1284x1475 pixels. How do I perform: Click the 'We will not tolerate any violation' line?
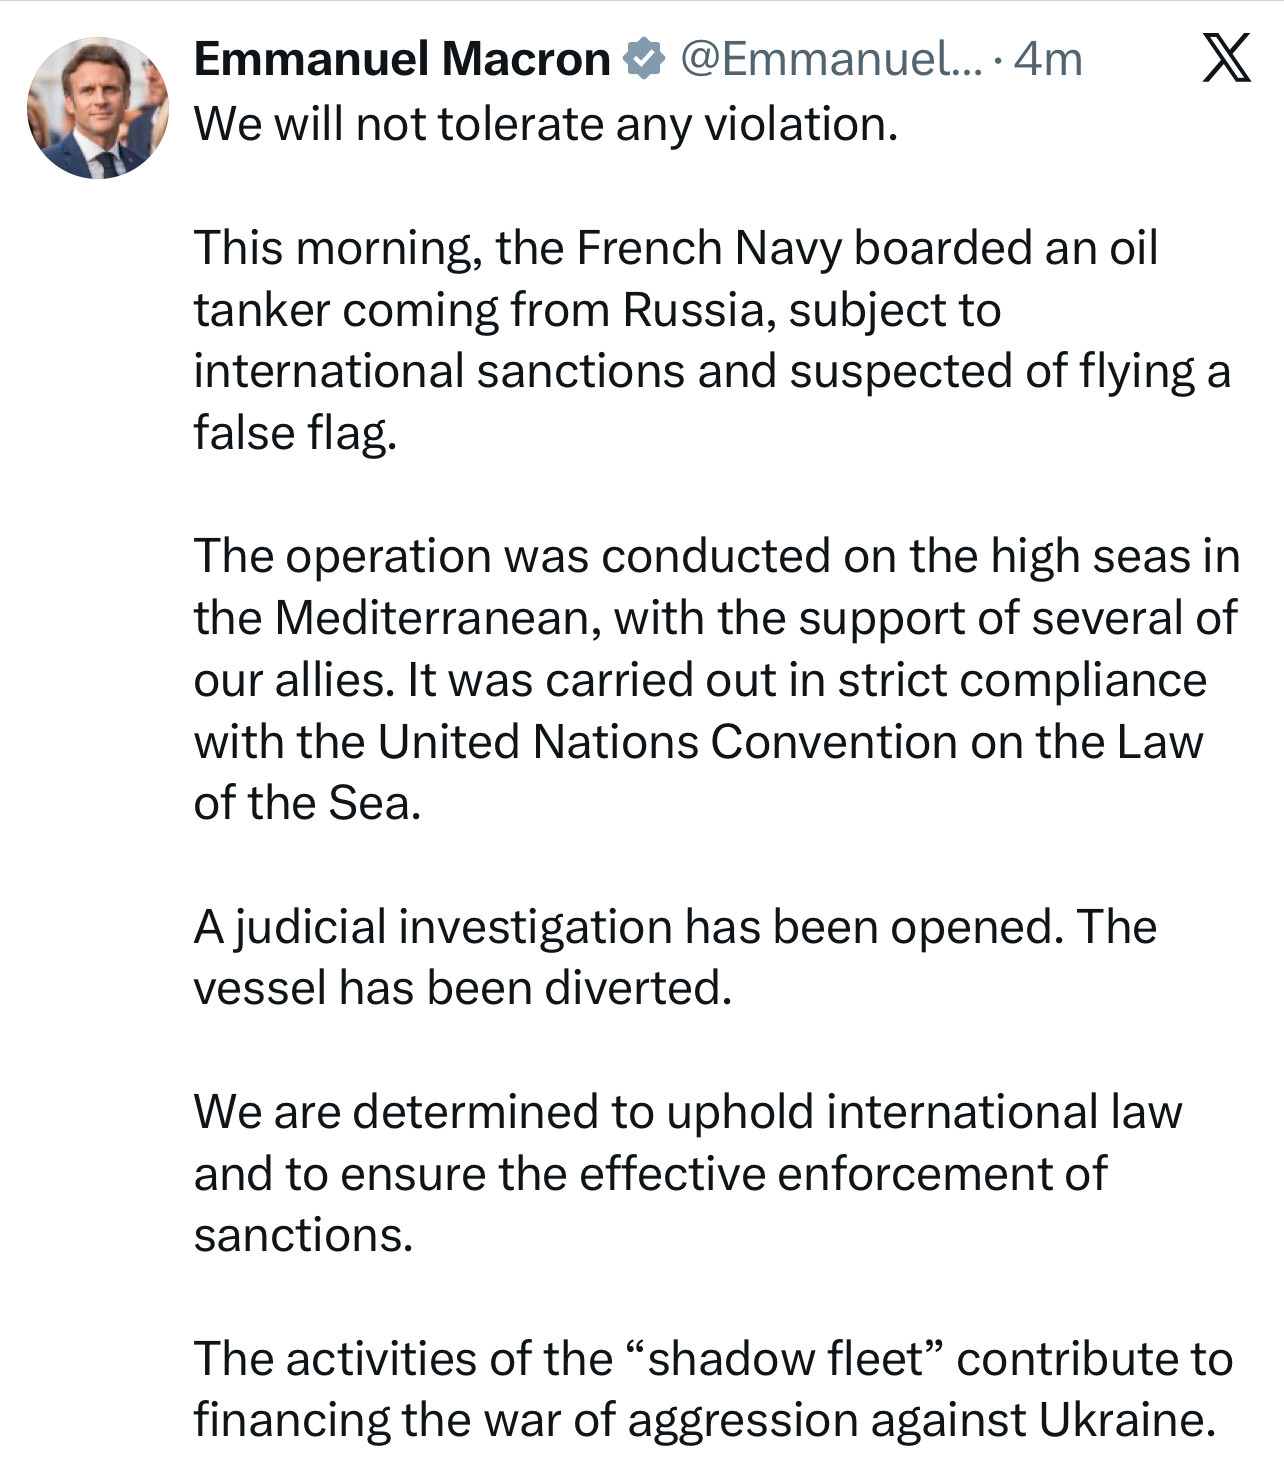point(545,124)
